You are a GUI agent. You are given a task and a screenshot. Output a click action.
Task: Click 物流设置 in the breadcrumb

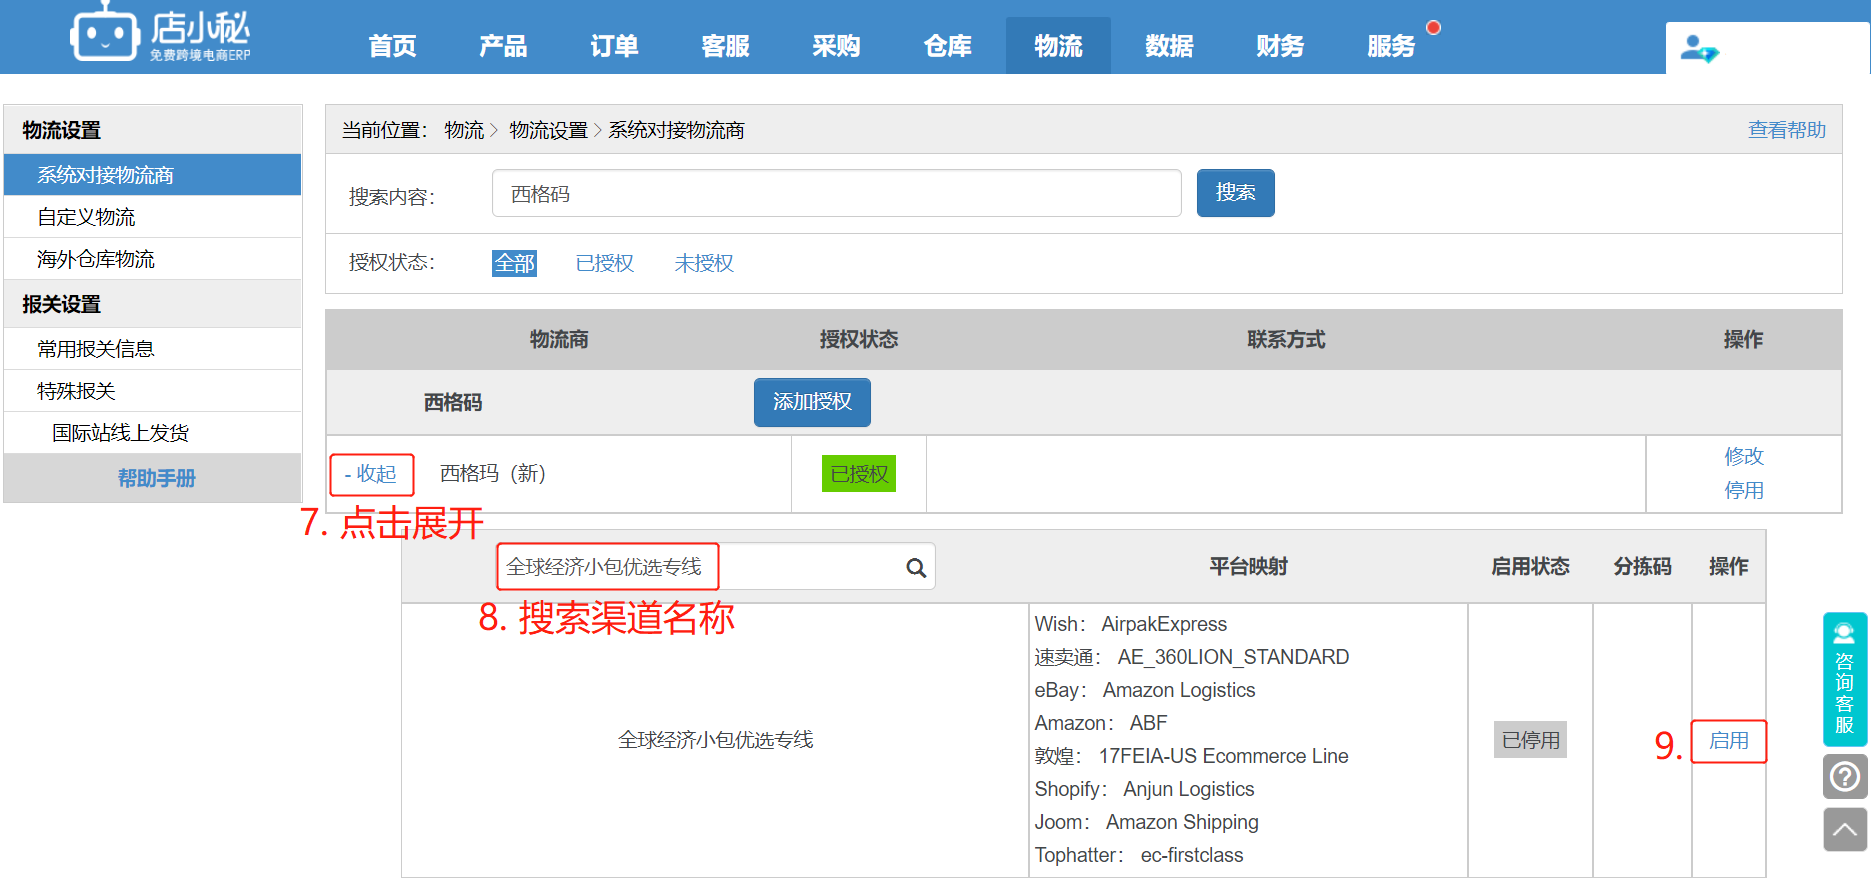pos(548,130)
